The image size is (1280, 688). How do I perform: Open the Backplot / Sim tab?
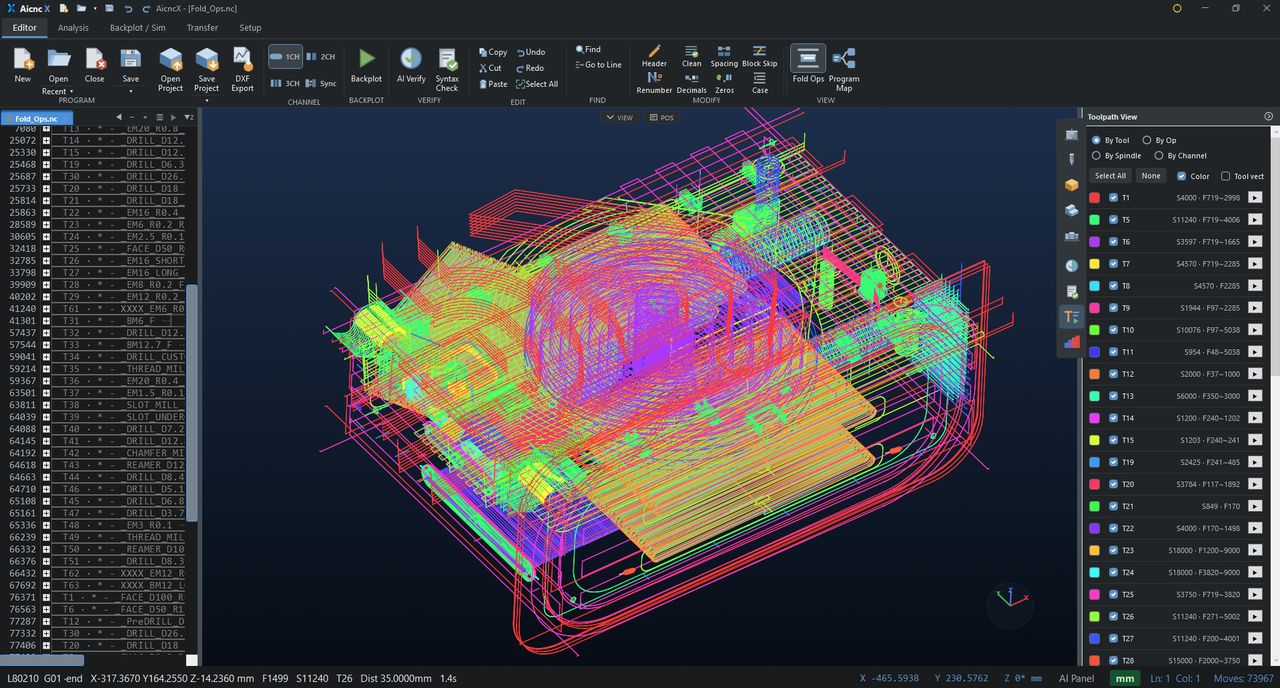(x=138, y=28)
